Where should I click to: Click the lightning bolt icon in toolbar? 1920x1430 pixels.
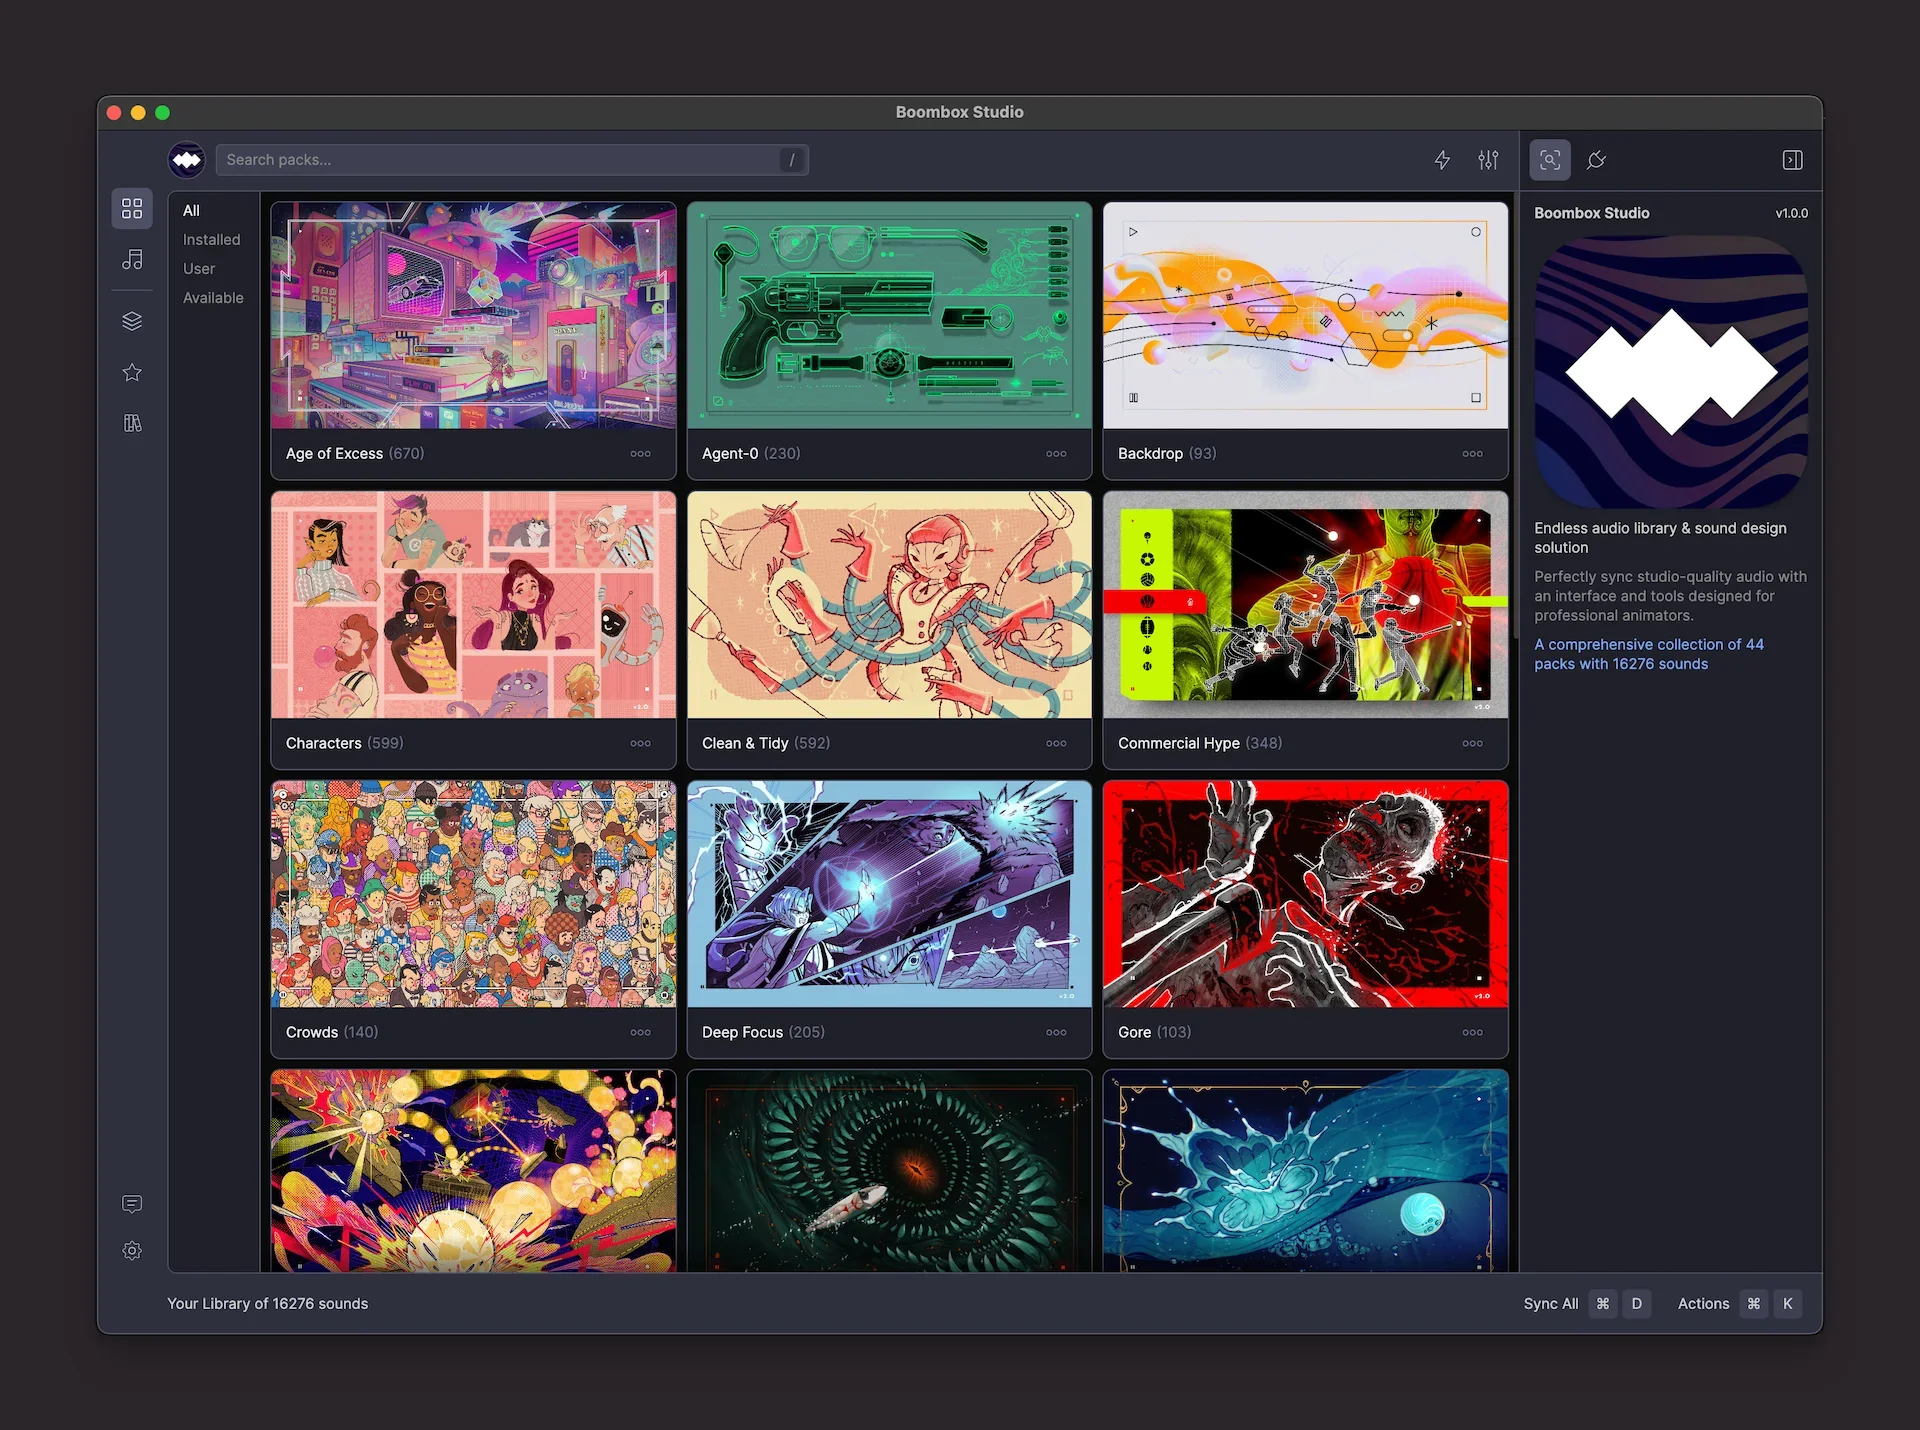(1442, 160)
